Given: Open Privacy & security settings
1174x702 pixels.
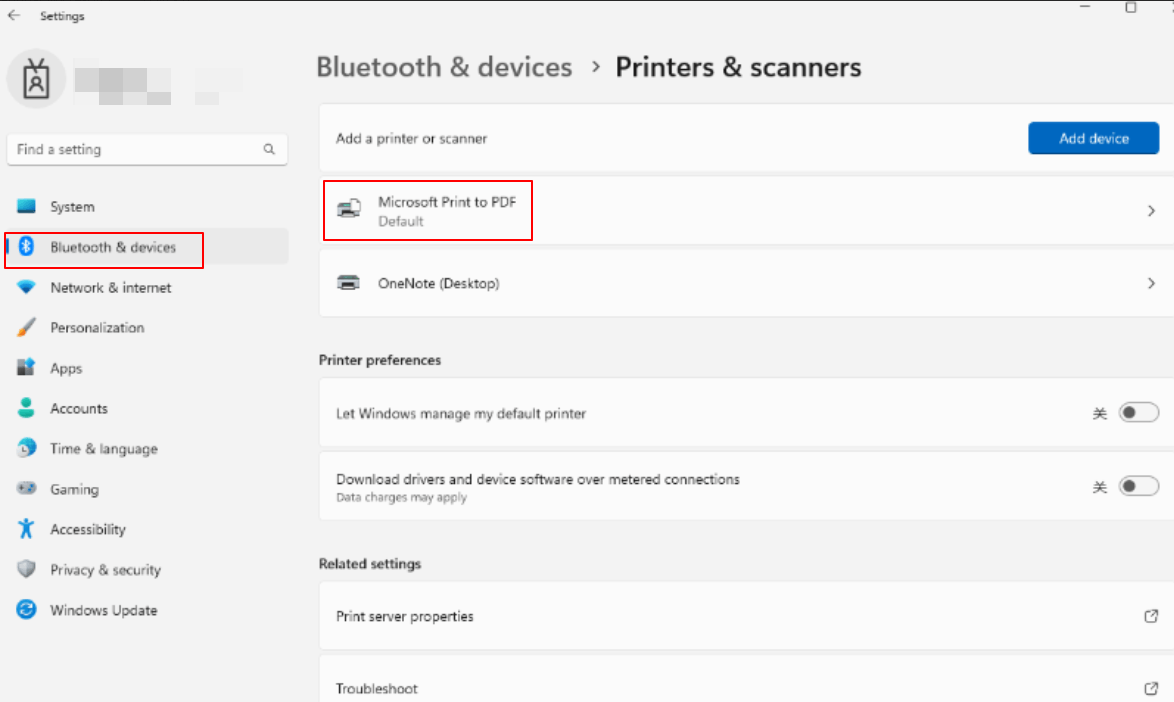Looking at the screenshot, I should [147, 570].
